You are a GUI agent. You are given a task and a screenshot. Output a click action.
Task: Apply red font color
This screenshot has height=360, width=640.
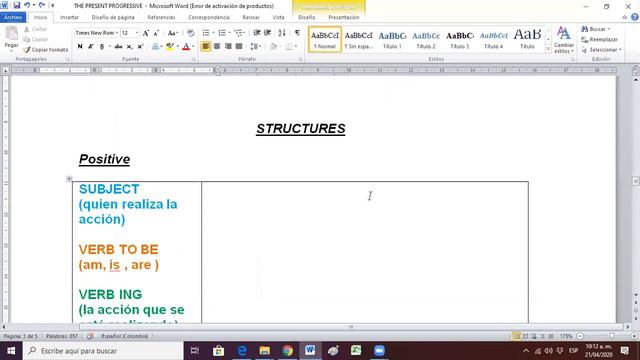click(x=186, y=47)
